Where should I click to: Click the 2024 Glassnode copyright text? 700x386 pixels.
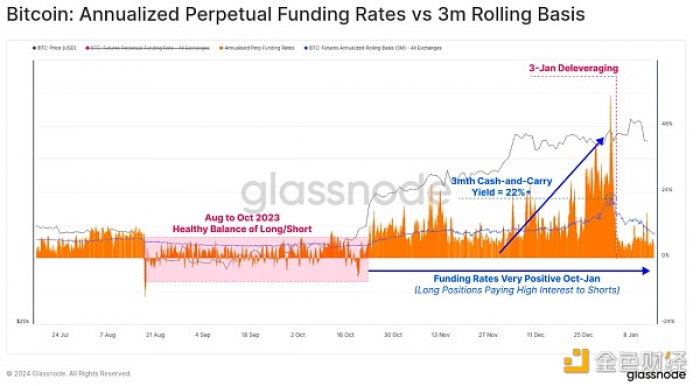pos(68,374)
